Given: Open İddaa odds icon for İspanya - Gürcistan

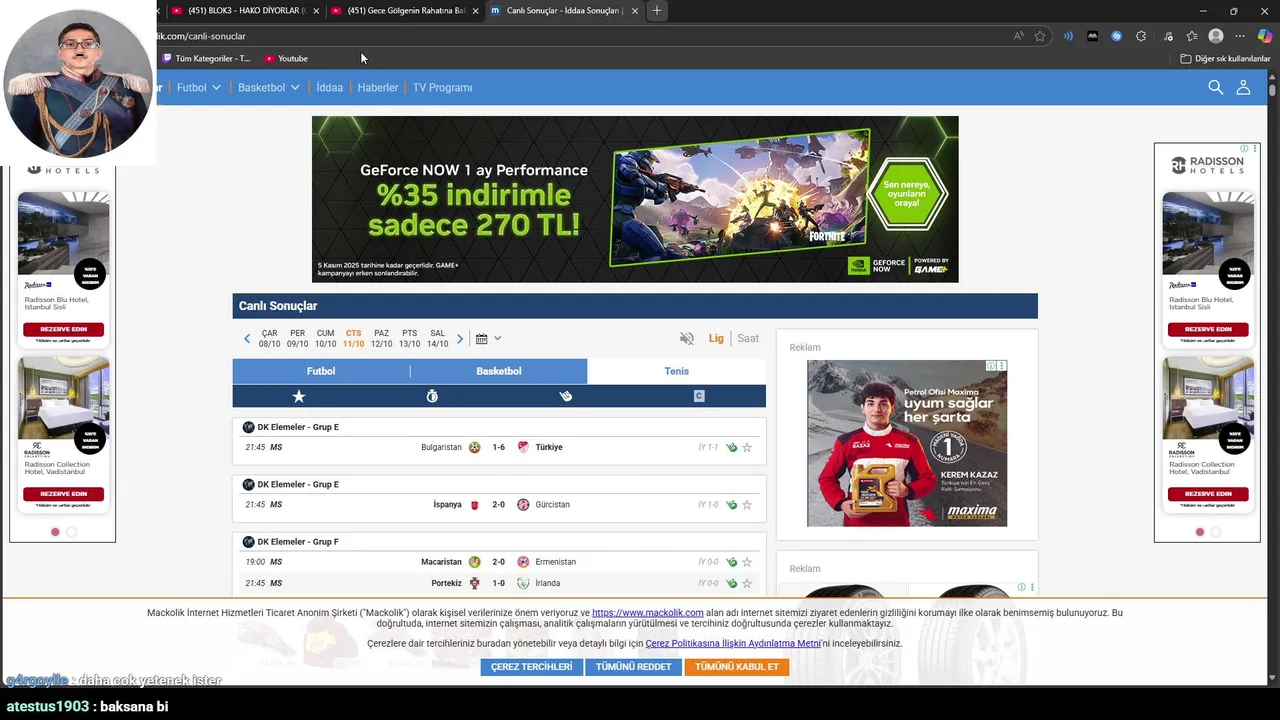Looking at the screenshot, I should click(x=731, y=505).
